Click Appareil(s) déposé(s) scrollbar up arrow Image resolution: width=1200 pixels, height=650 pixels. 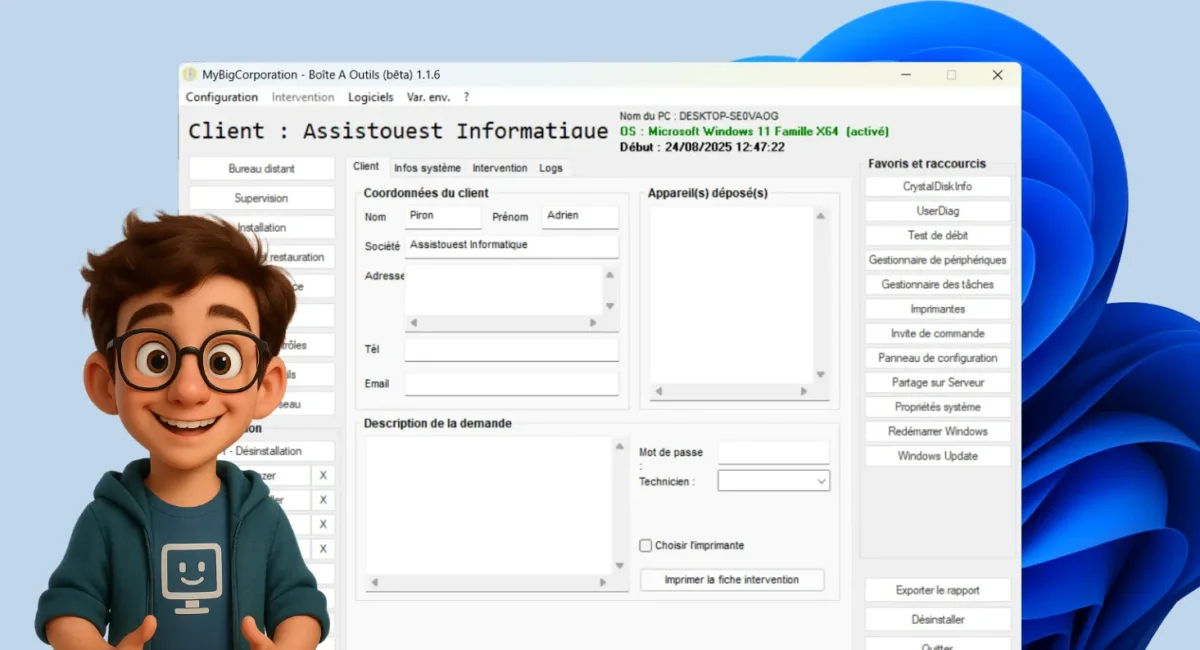[x=821, y=215]
